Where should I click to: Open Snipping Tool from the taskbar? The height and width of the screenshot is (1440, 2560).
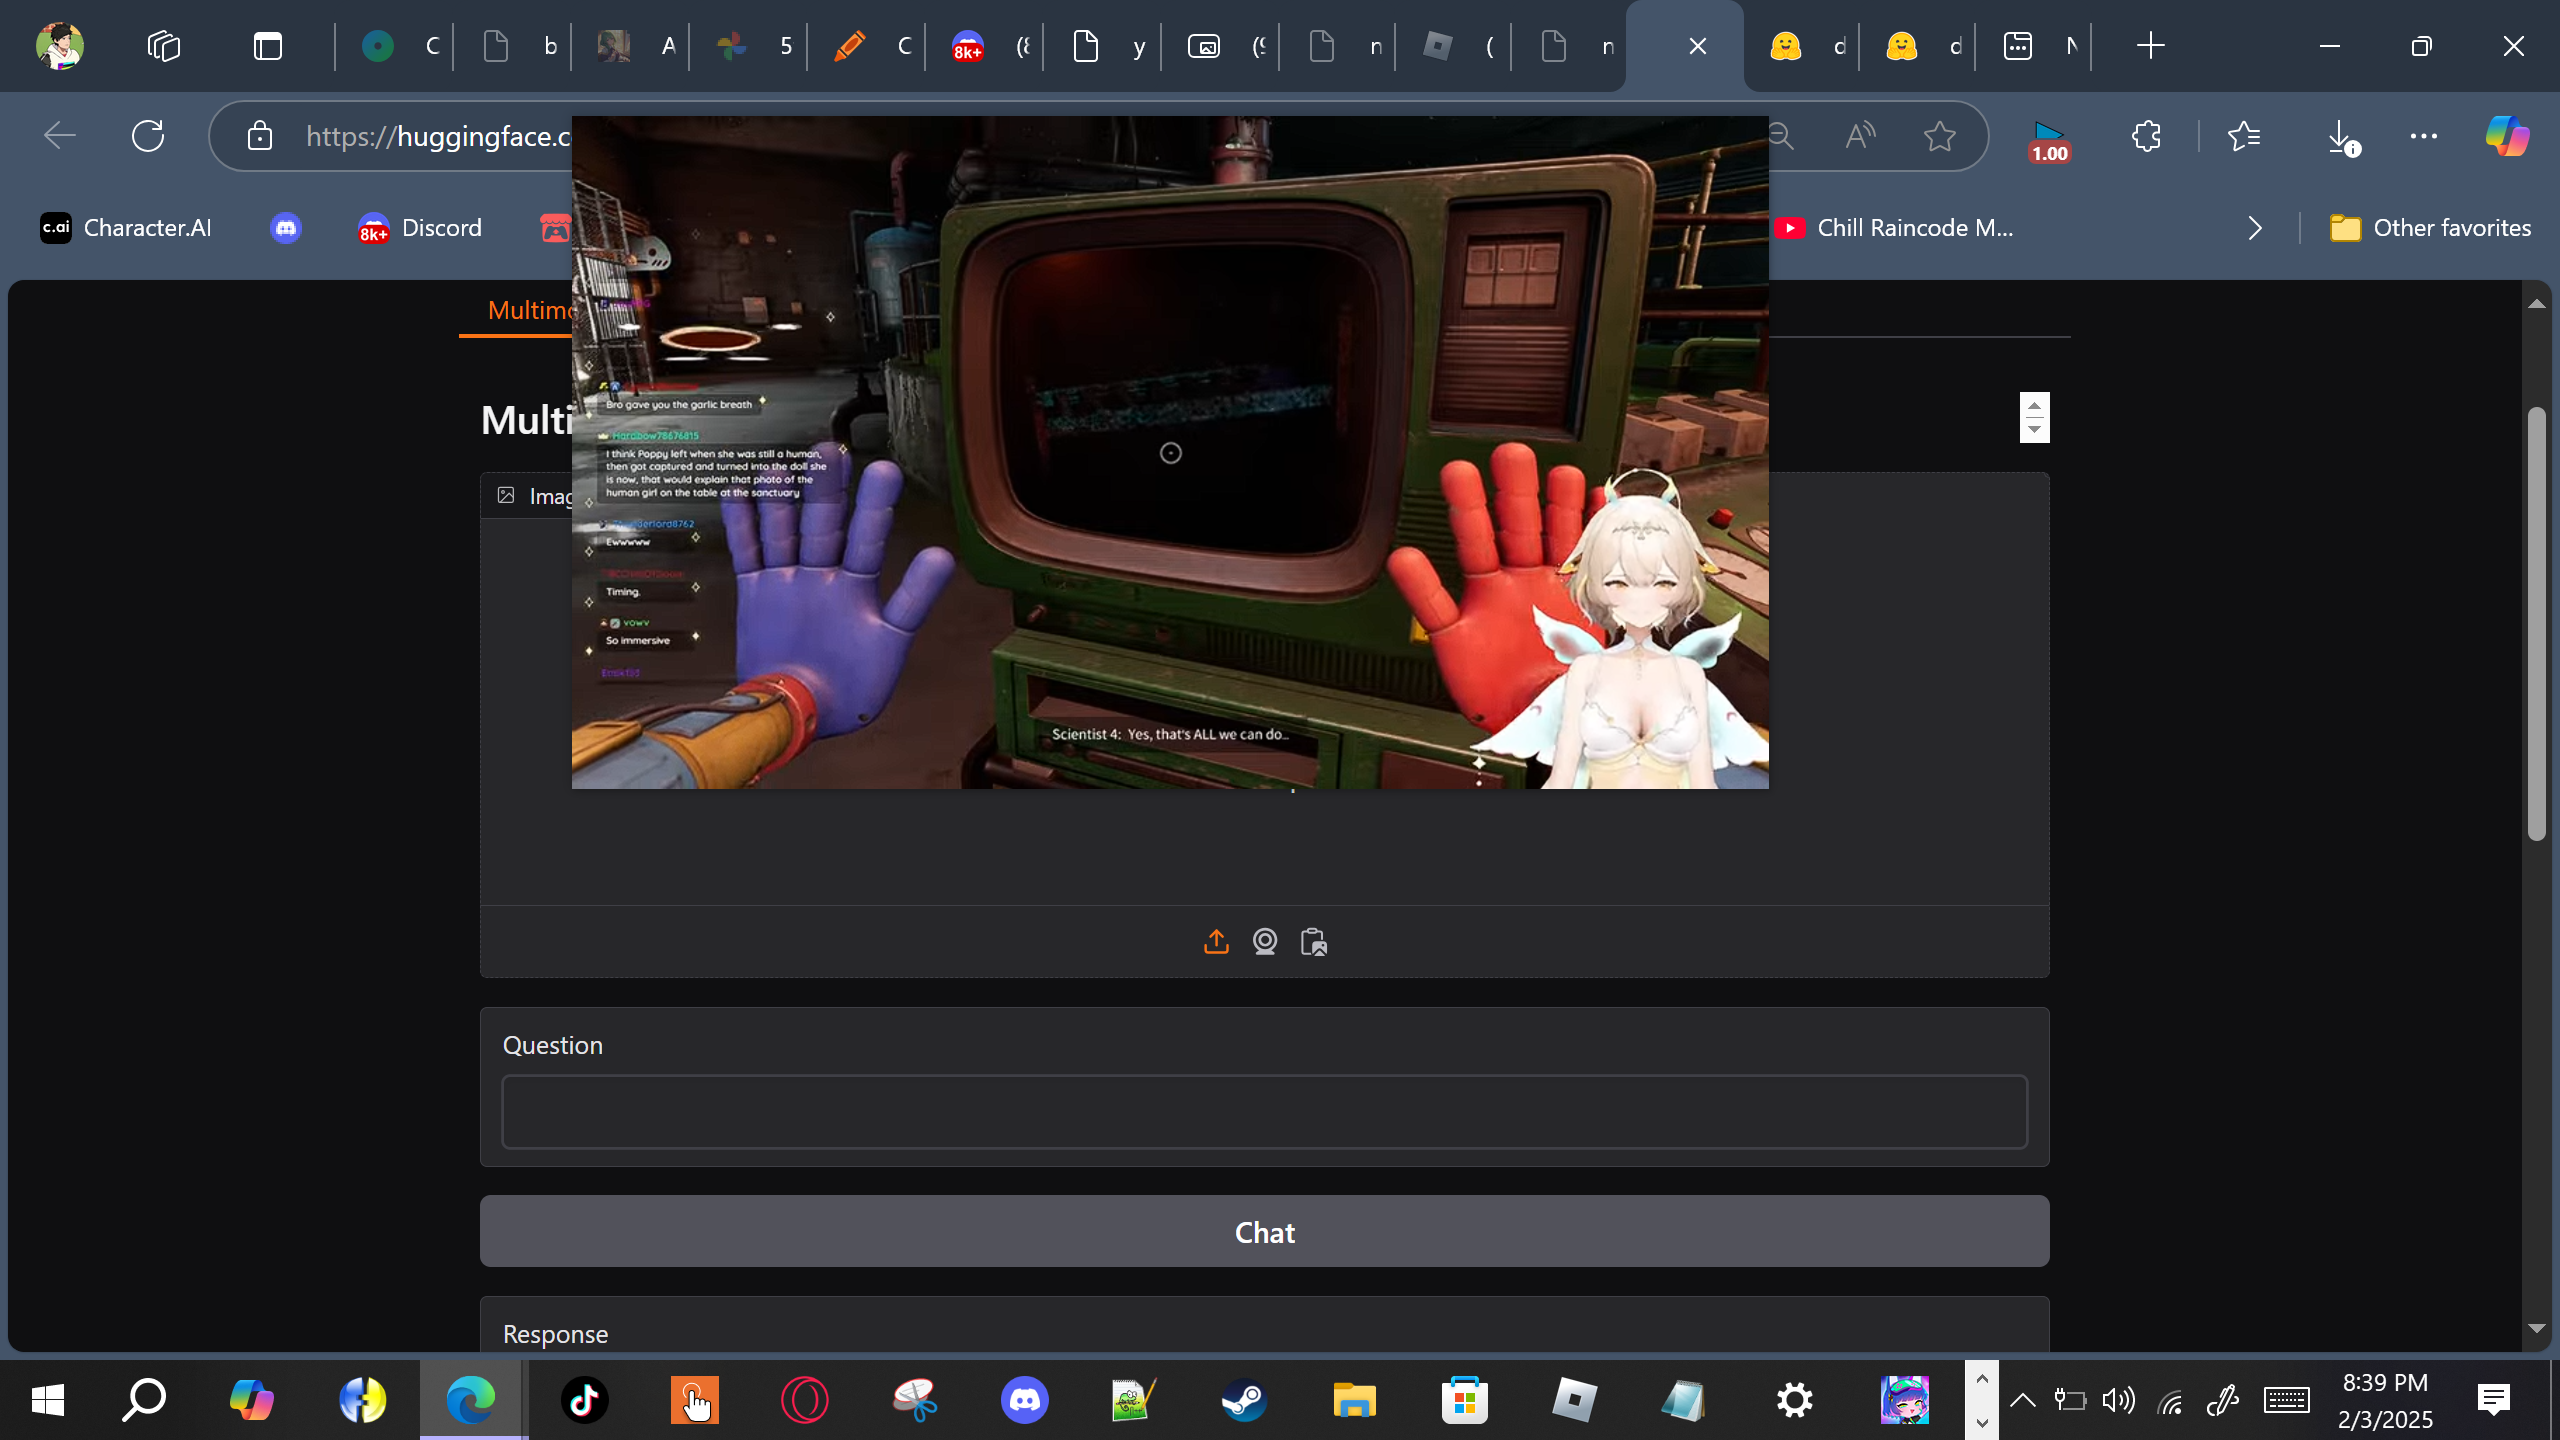click(915, 1400)
